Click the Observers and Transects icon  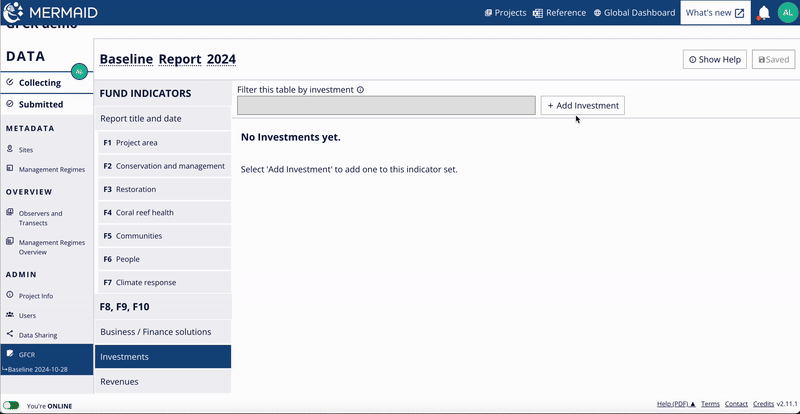coord(10,212)
